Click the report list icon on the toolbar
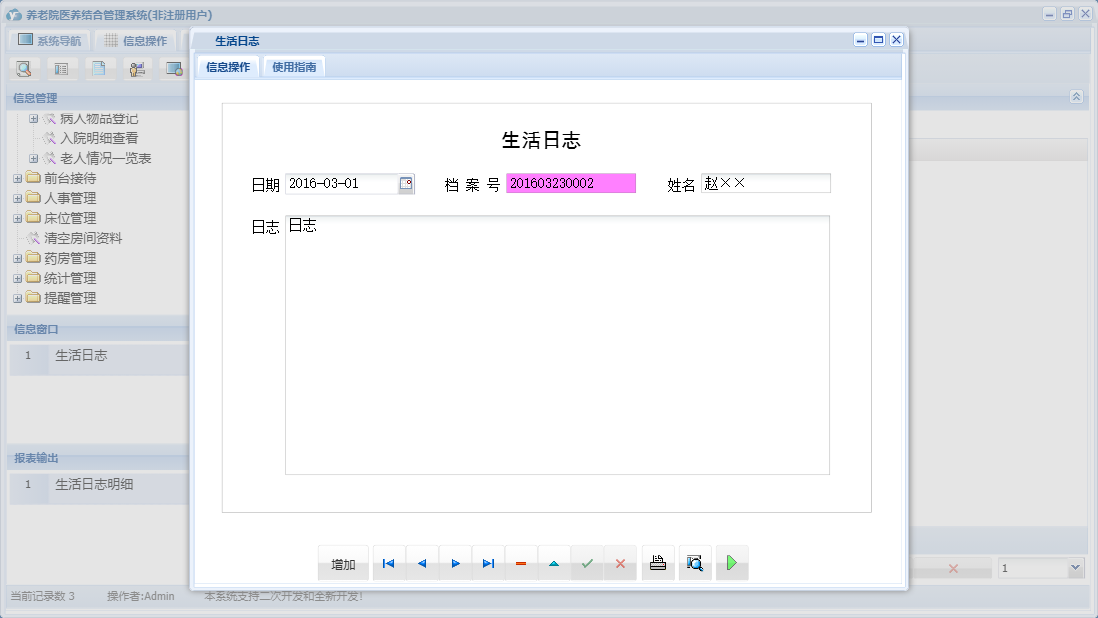Image resolution: width=1098 pixels, height=618 pixels. pos(60,68)
